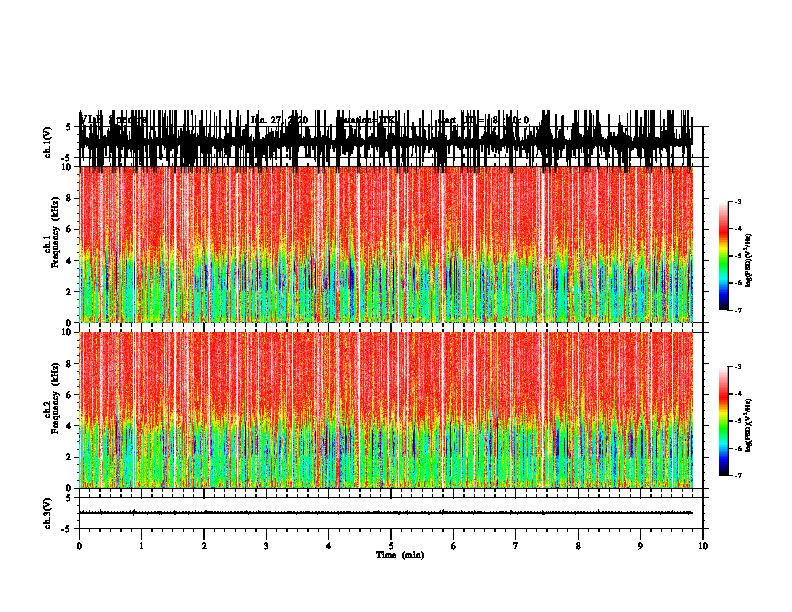Click the +5 tick label of ch.1(V) waveform
Screen dimensions: 792x612
click(68, 127)
